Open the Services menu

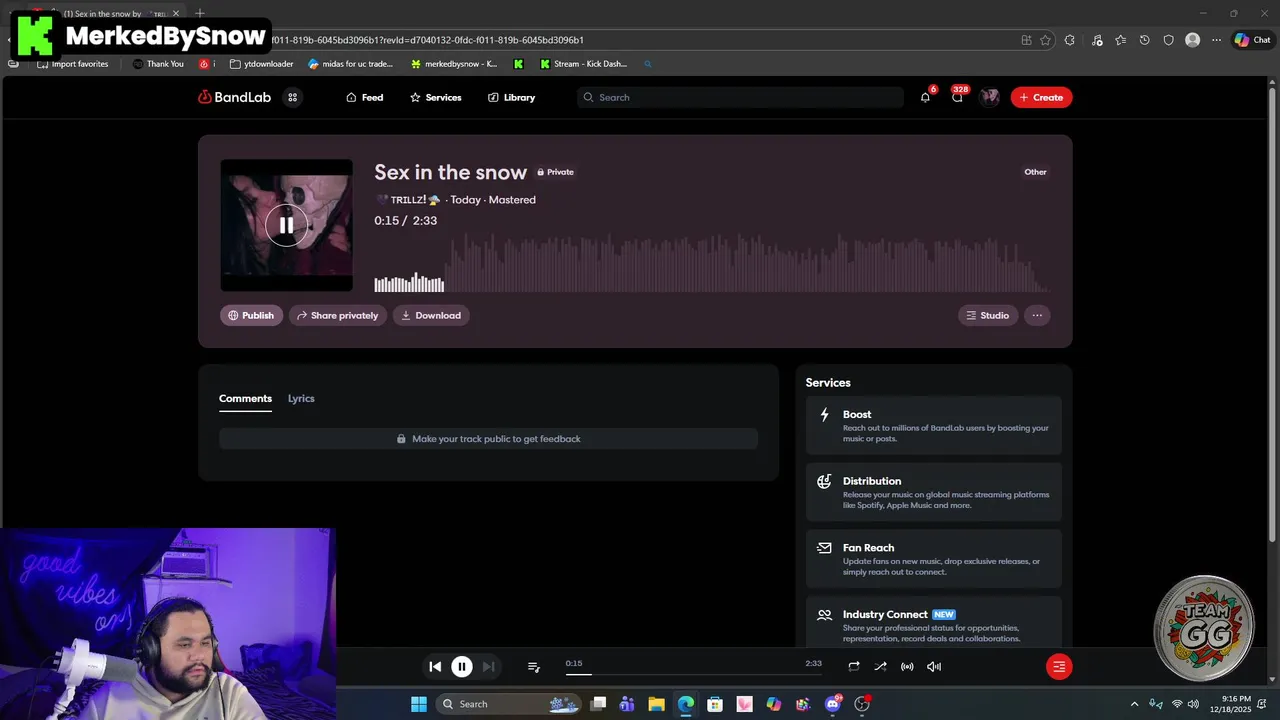[436, 97]
